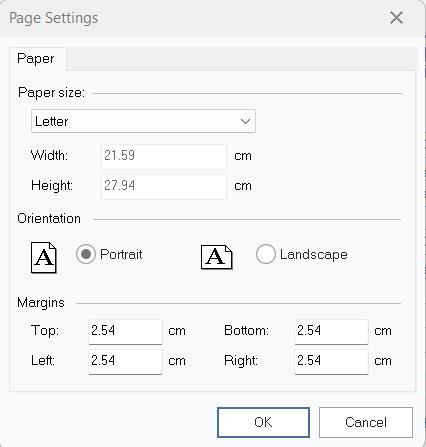Open the Letter paper size dropdown
426x447 pixels.
tap(143, 121)
